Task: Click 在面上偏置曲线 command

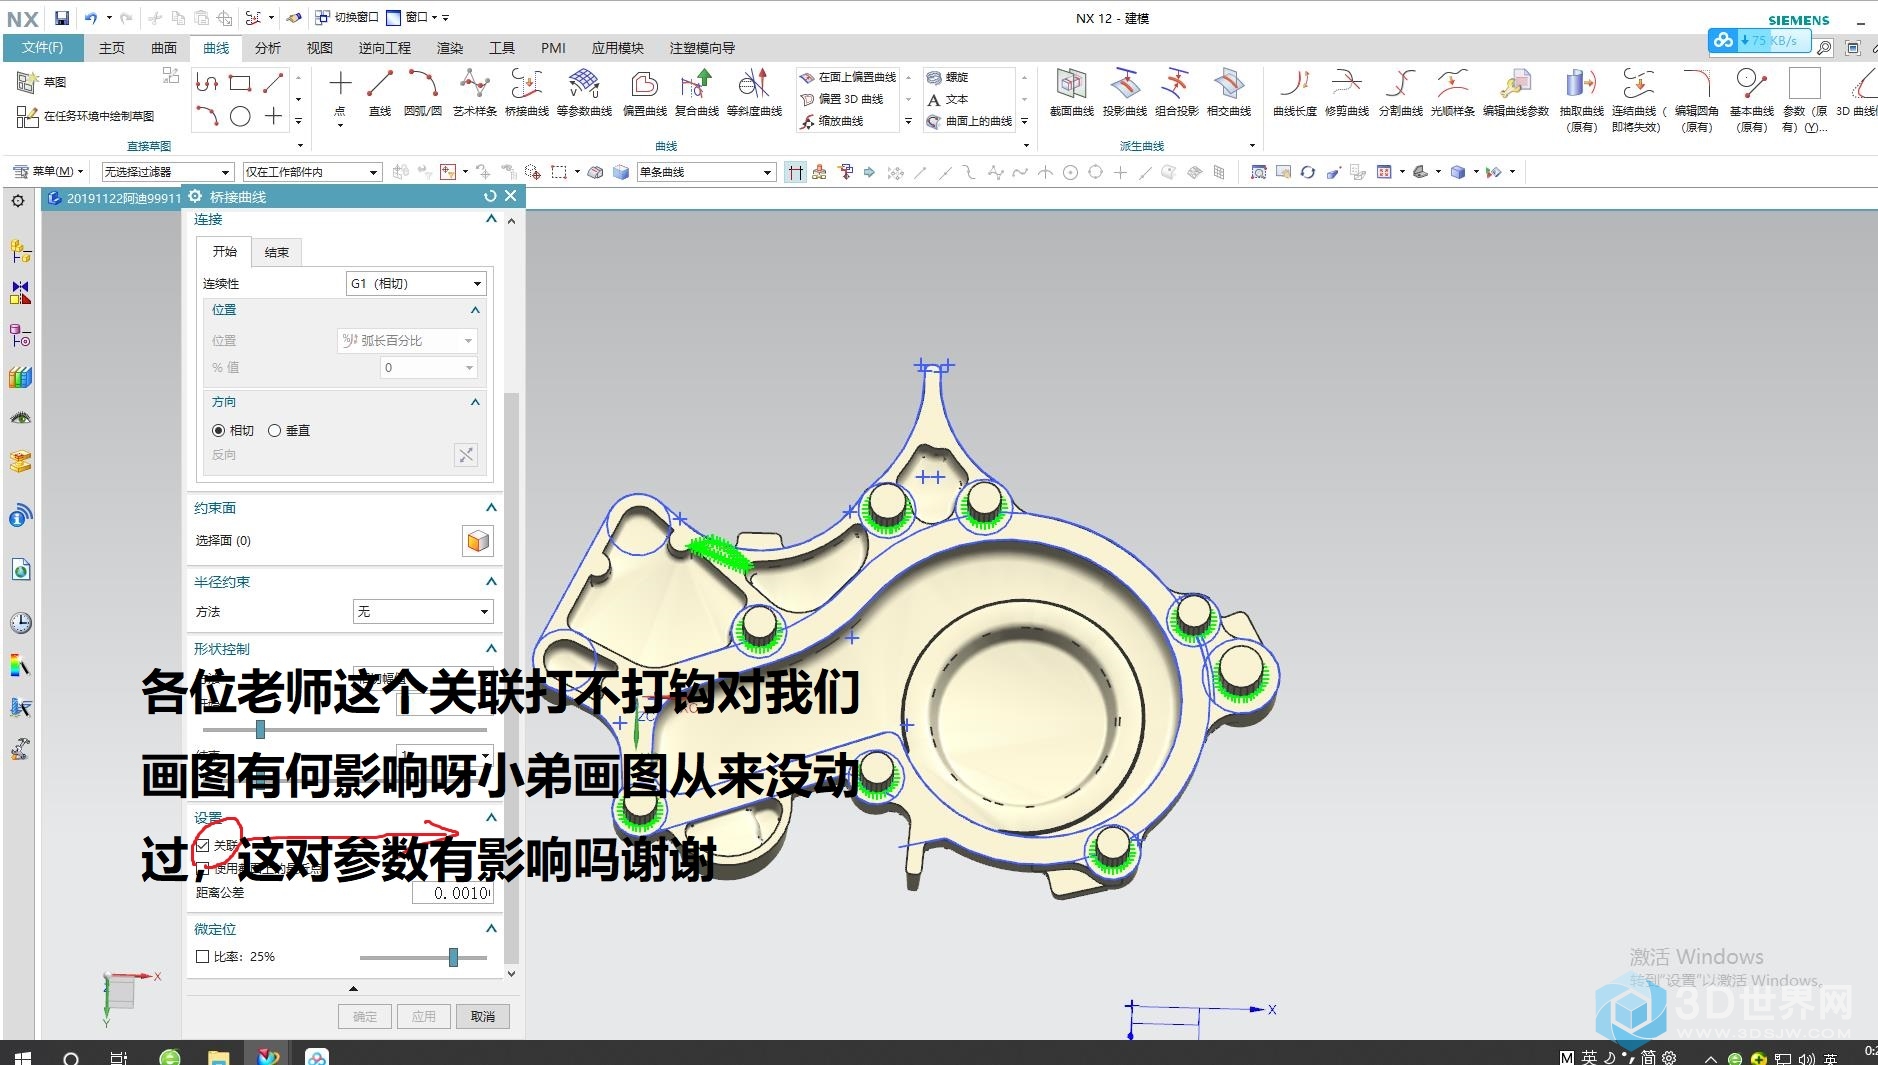Action: tap(848, 77)
